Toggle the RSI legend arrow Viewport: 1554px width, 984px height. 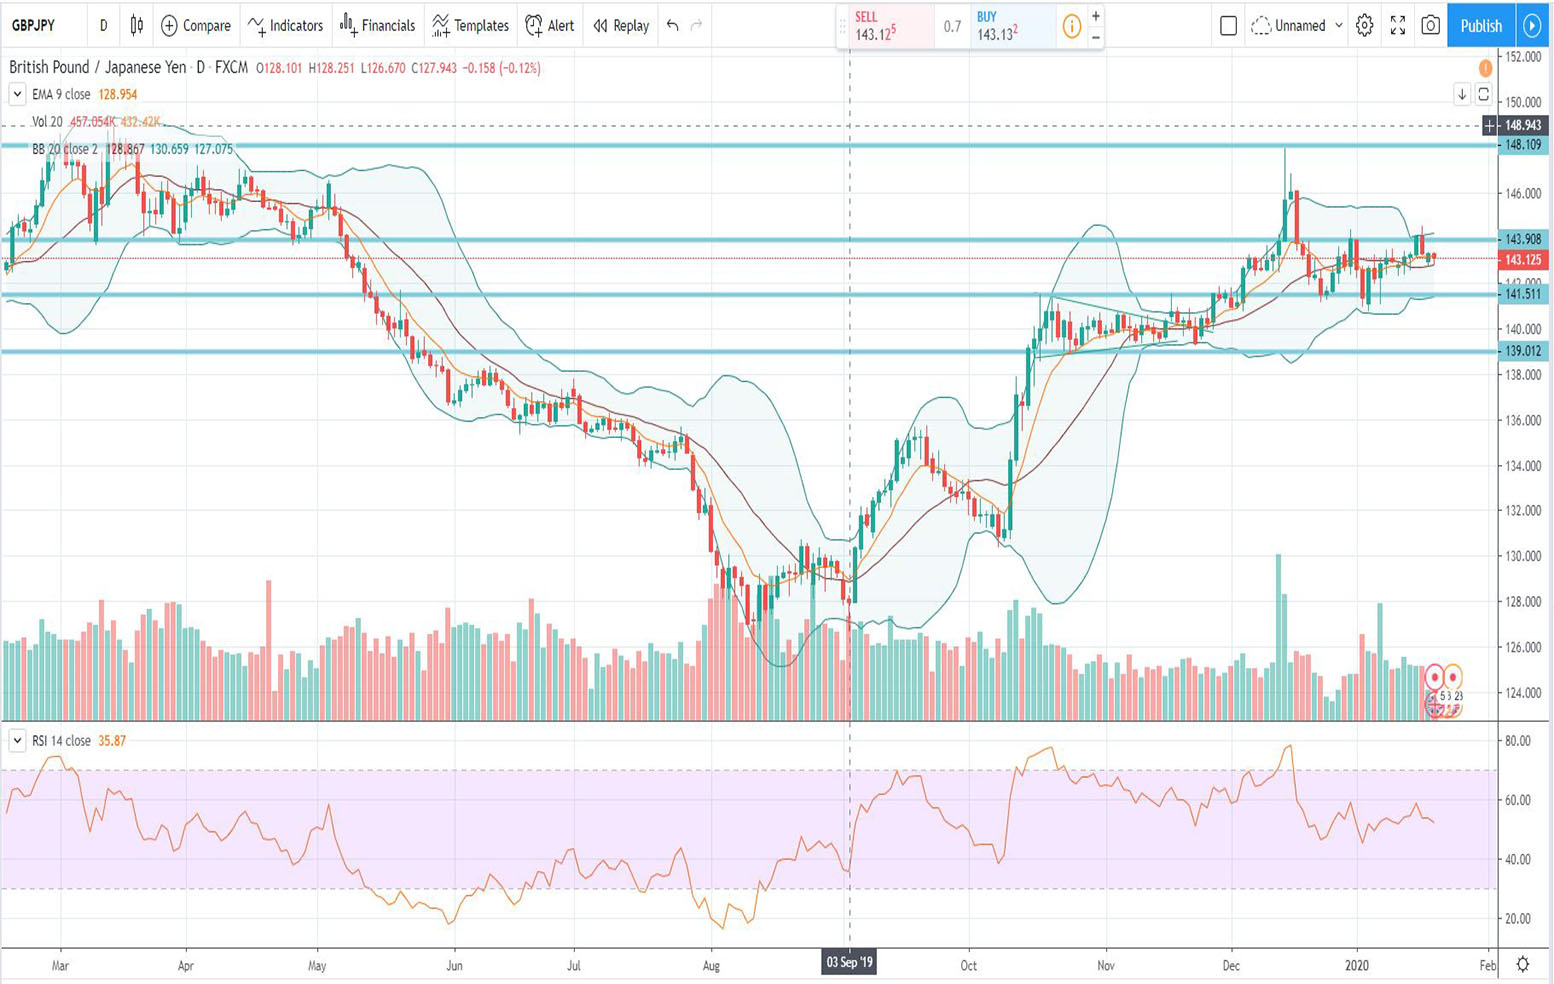tap(17, 741)
